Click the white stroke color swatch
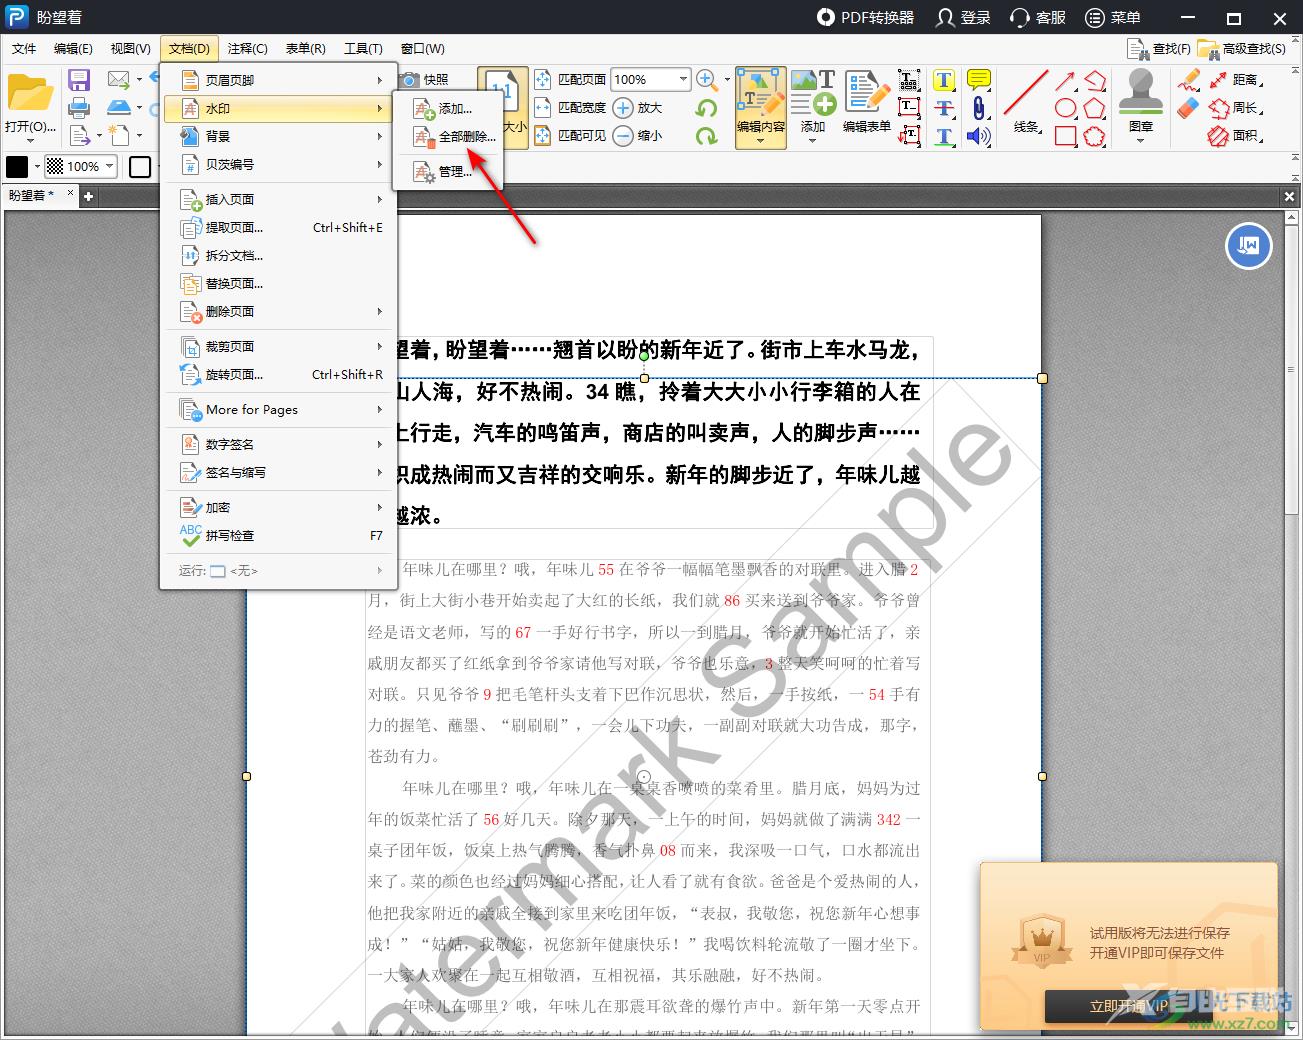1303x1040 pixels. [x=140, y=167]
